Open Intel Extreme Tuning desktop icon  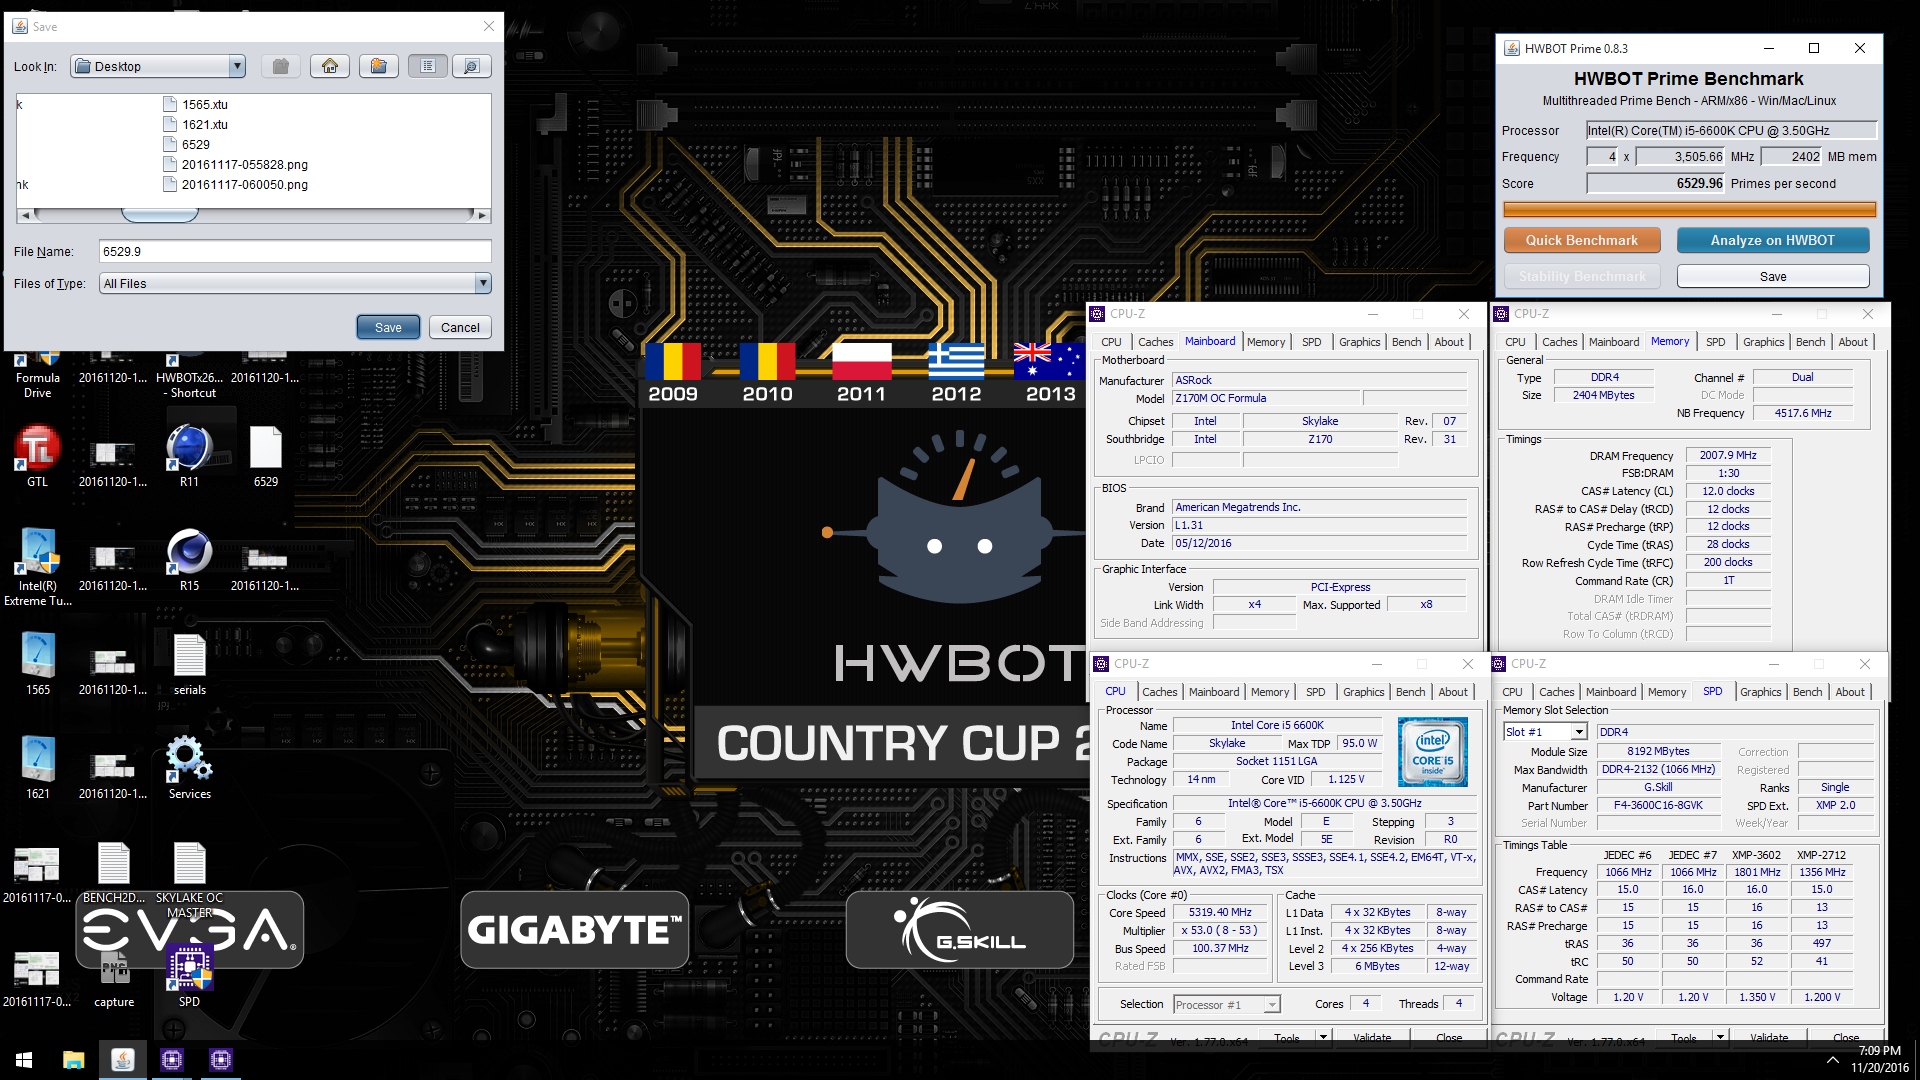click(x=38, y=566)
